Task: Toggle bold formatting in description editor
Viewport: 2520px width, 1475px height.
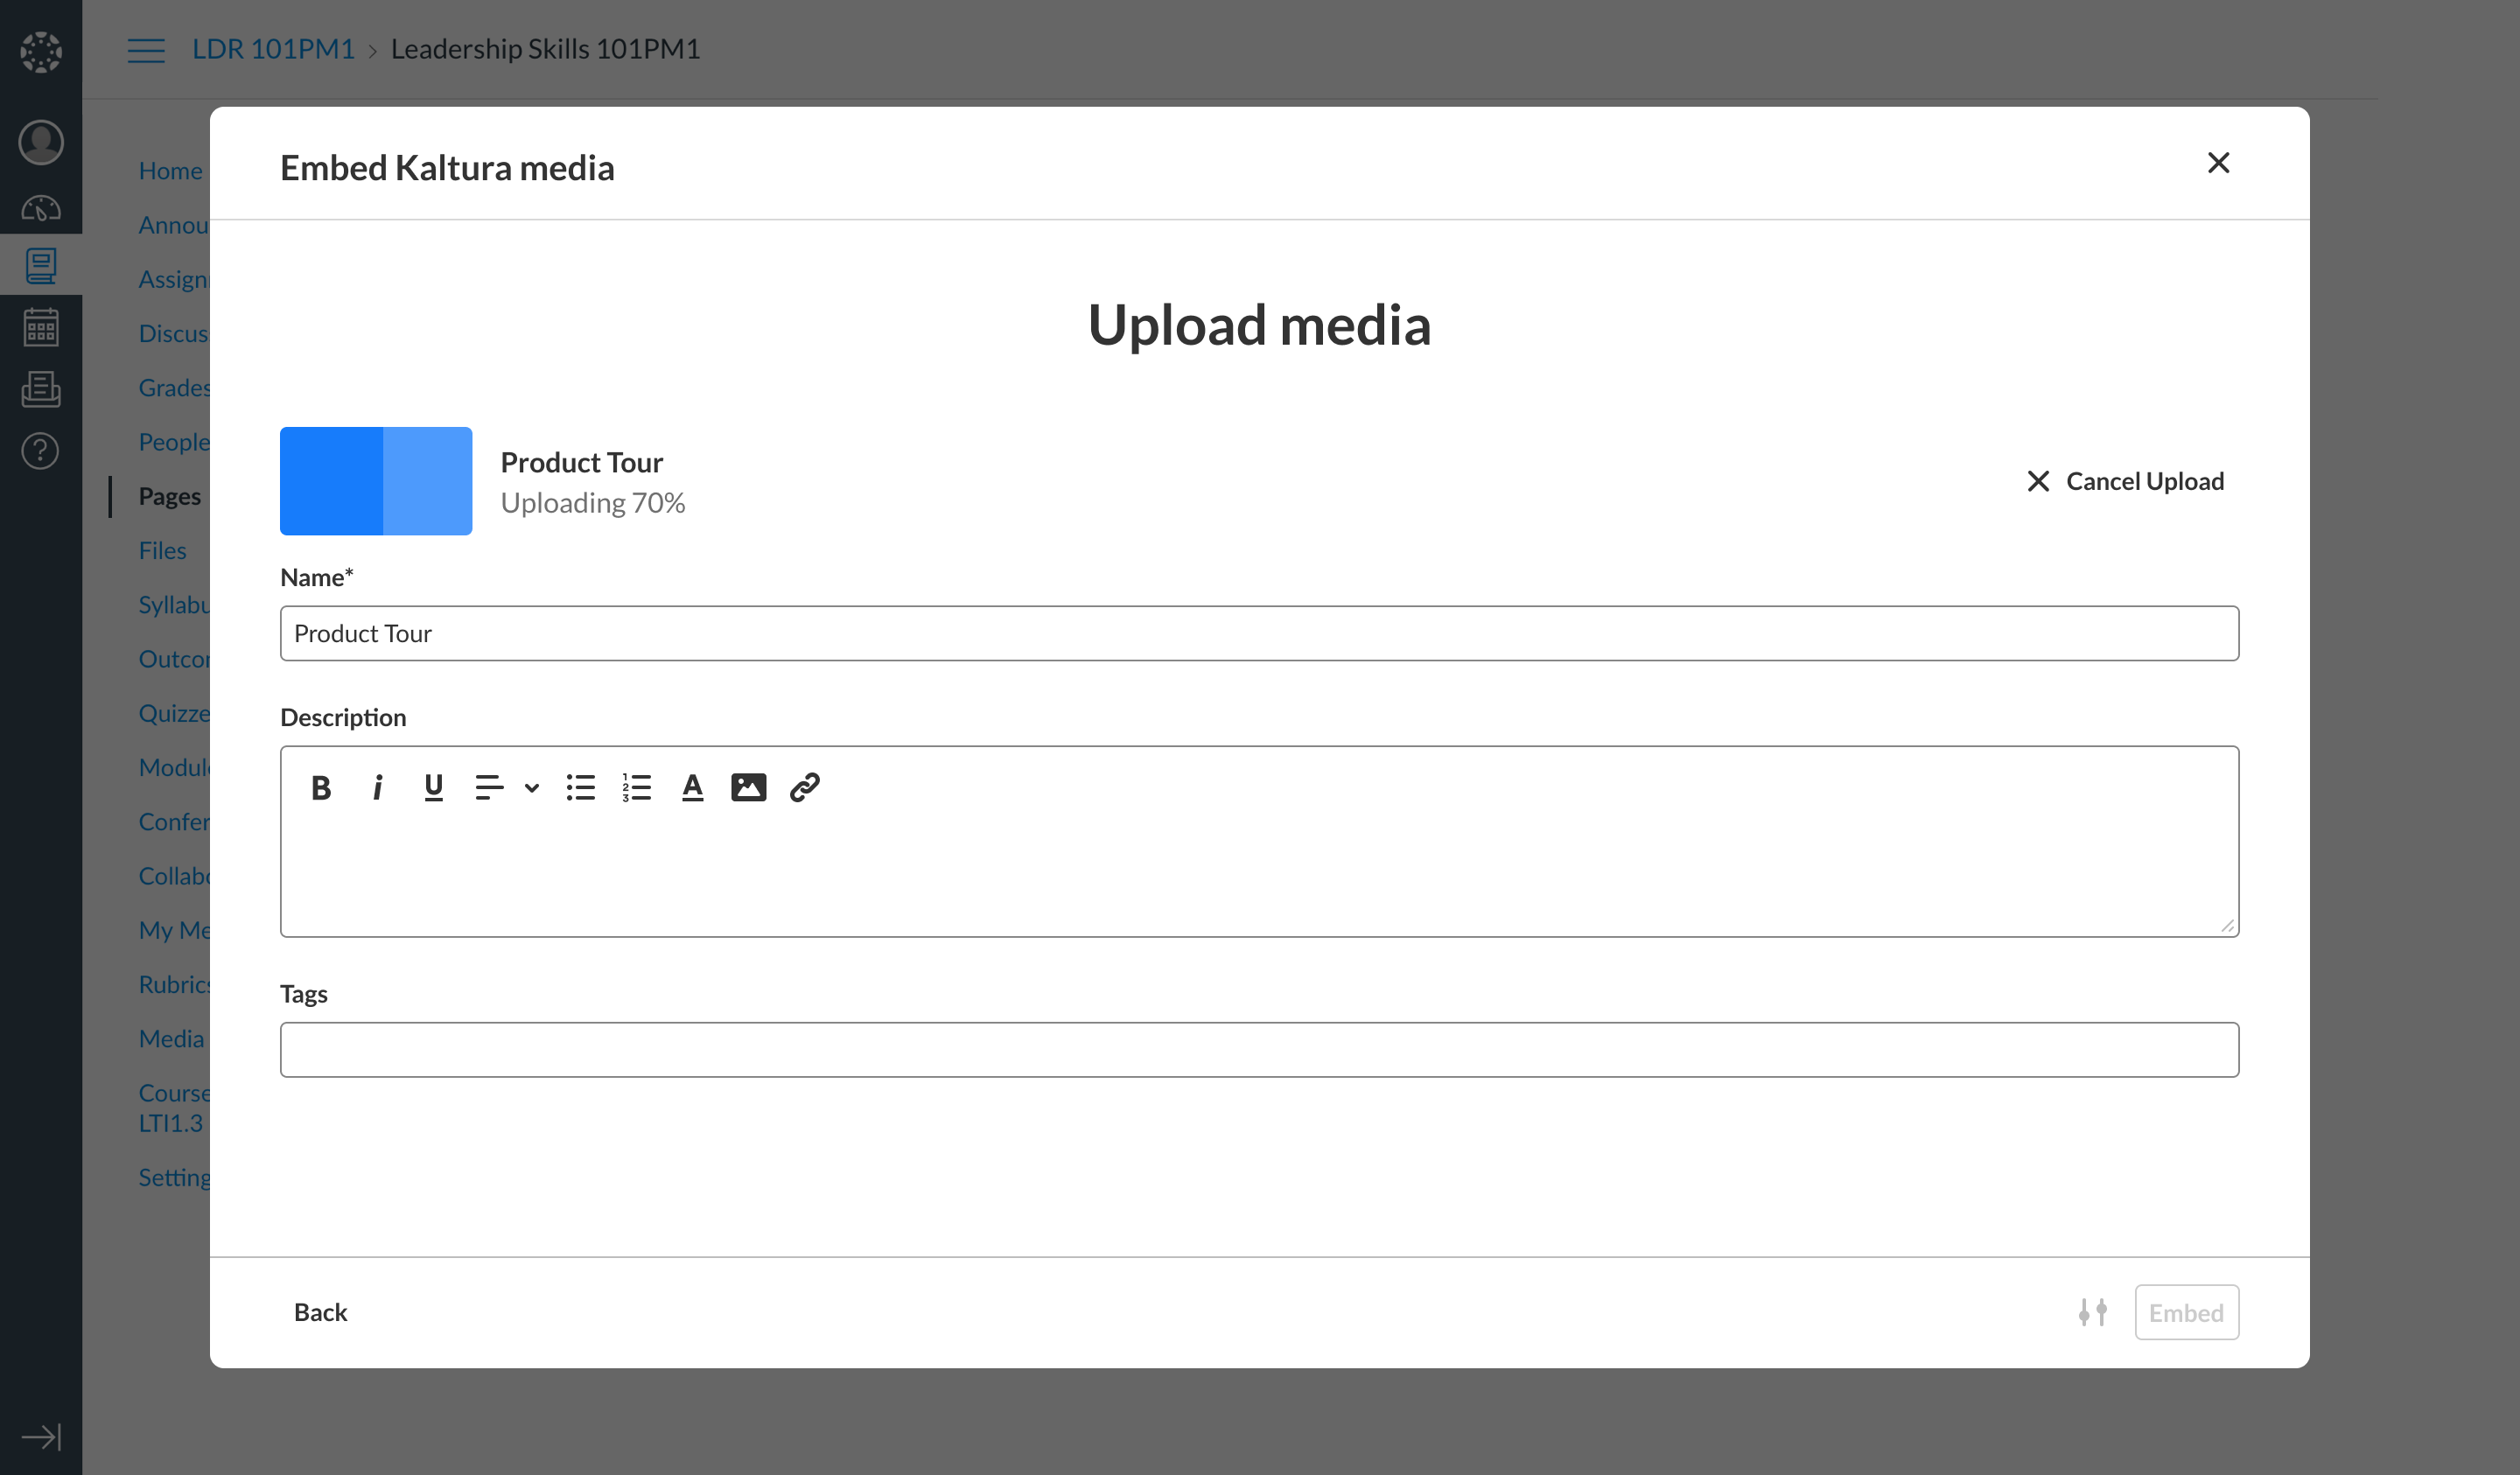Action: [x=321, y=788]
